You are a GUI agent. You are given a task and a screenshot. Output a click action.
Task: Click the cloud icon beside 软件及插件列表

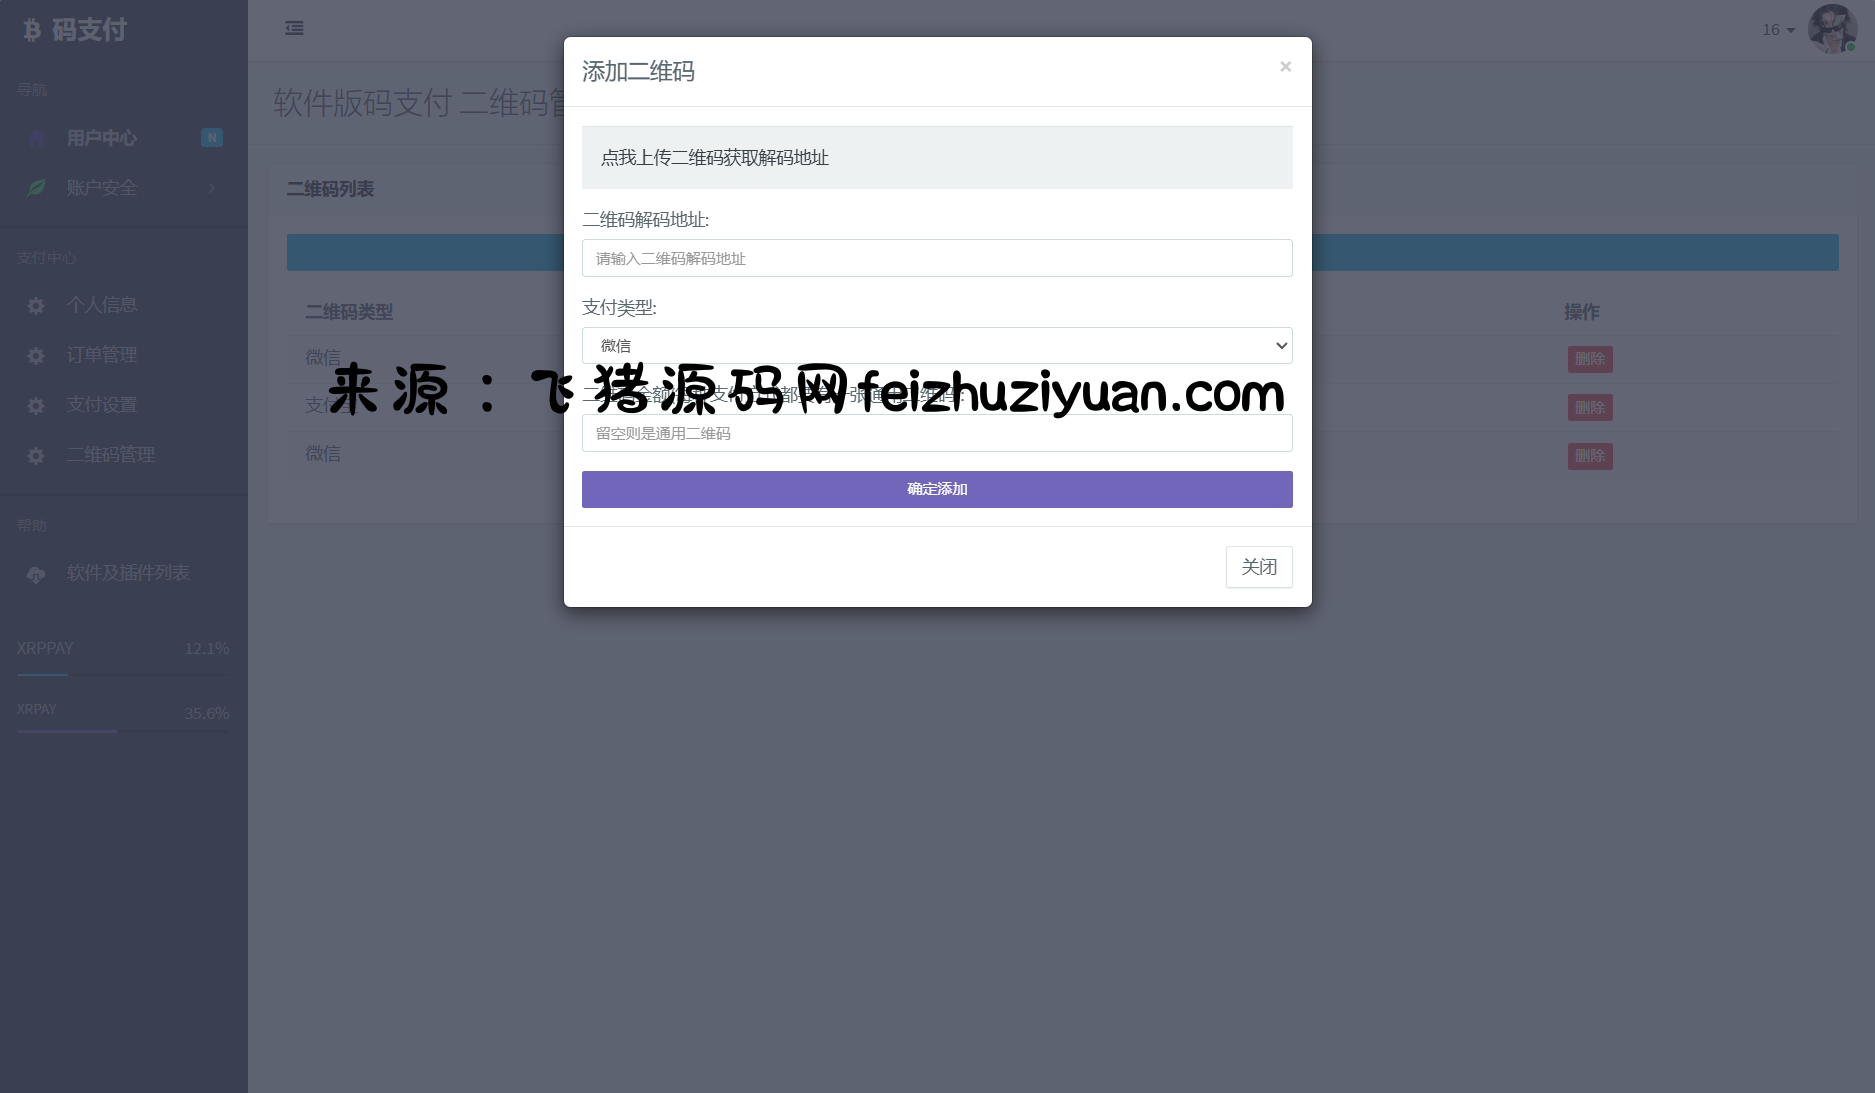(36, 574)
